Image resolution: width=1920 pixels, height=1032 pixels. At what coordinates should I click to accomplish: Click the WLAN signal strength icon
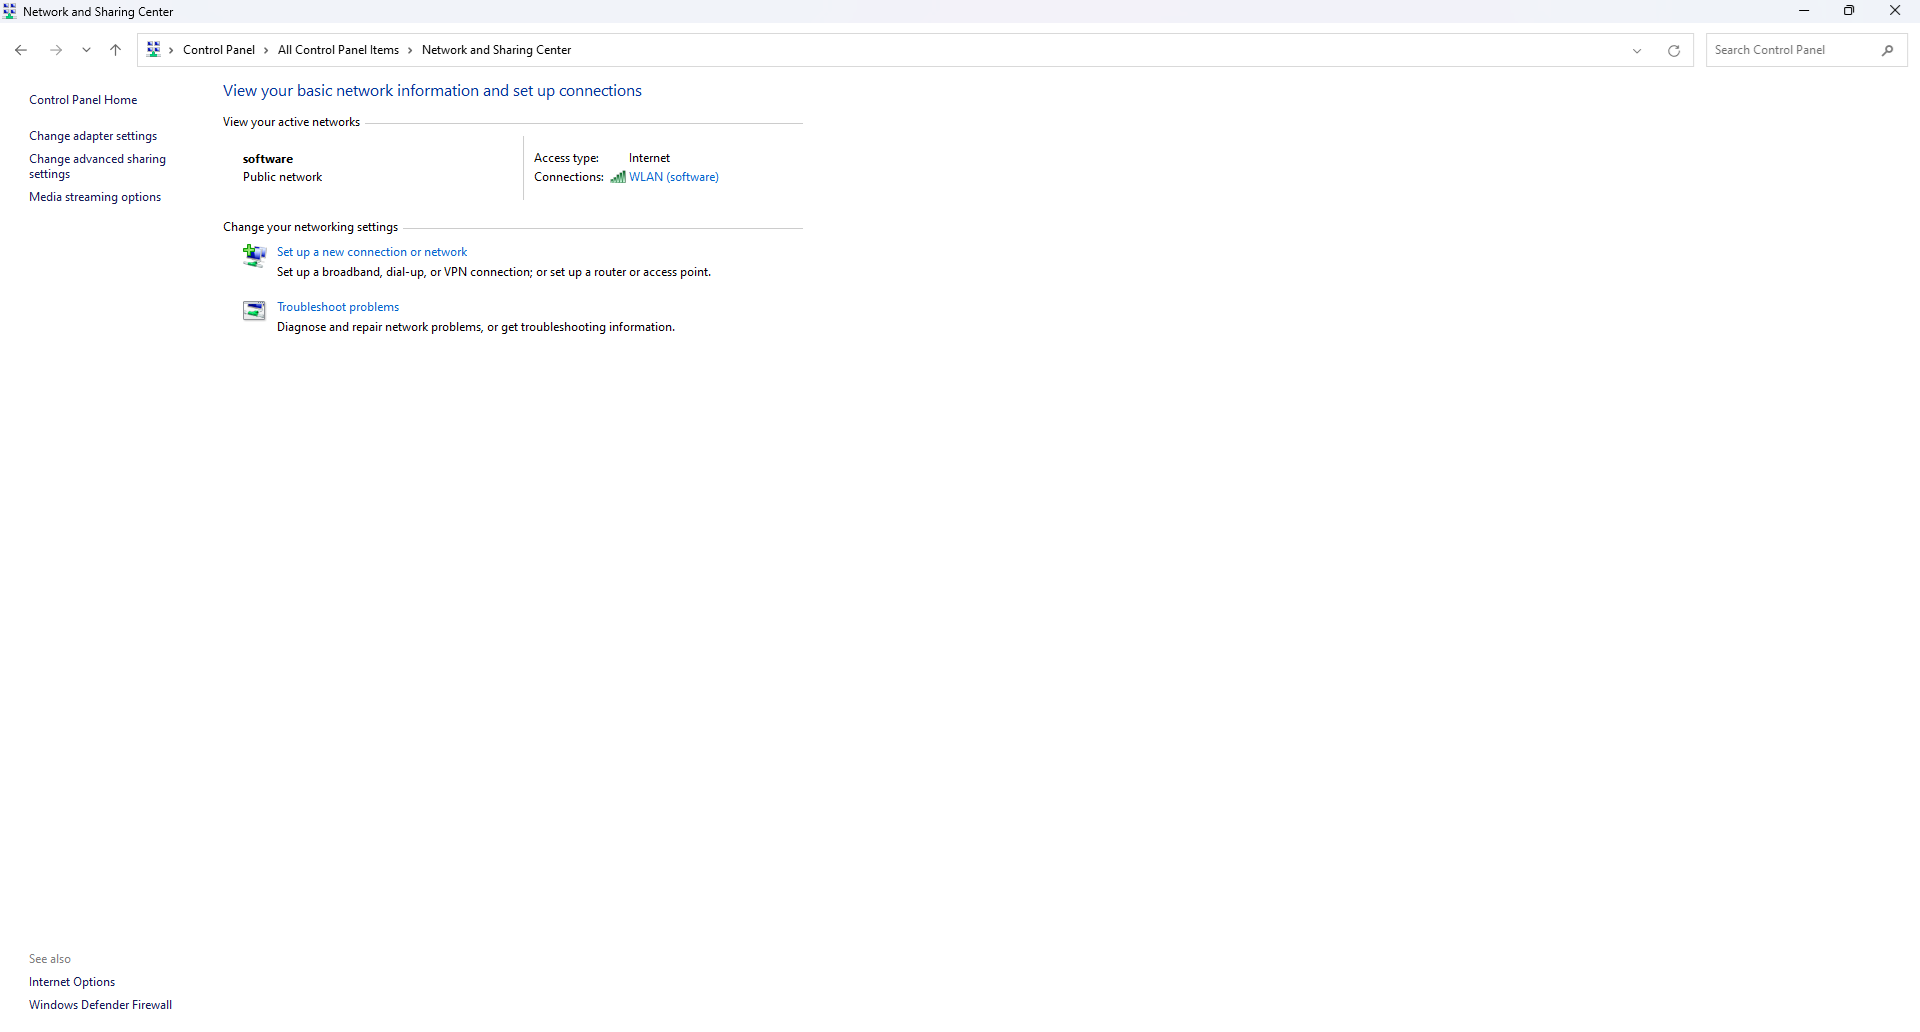(x=618, y=177)
